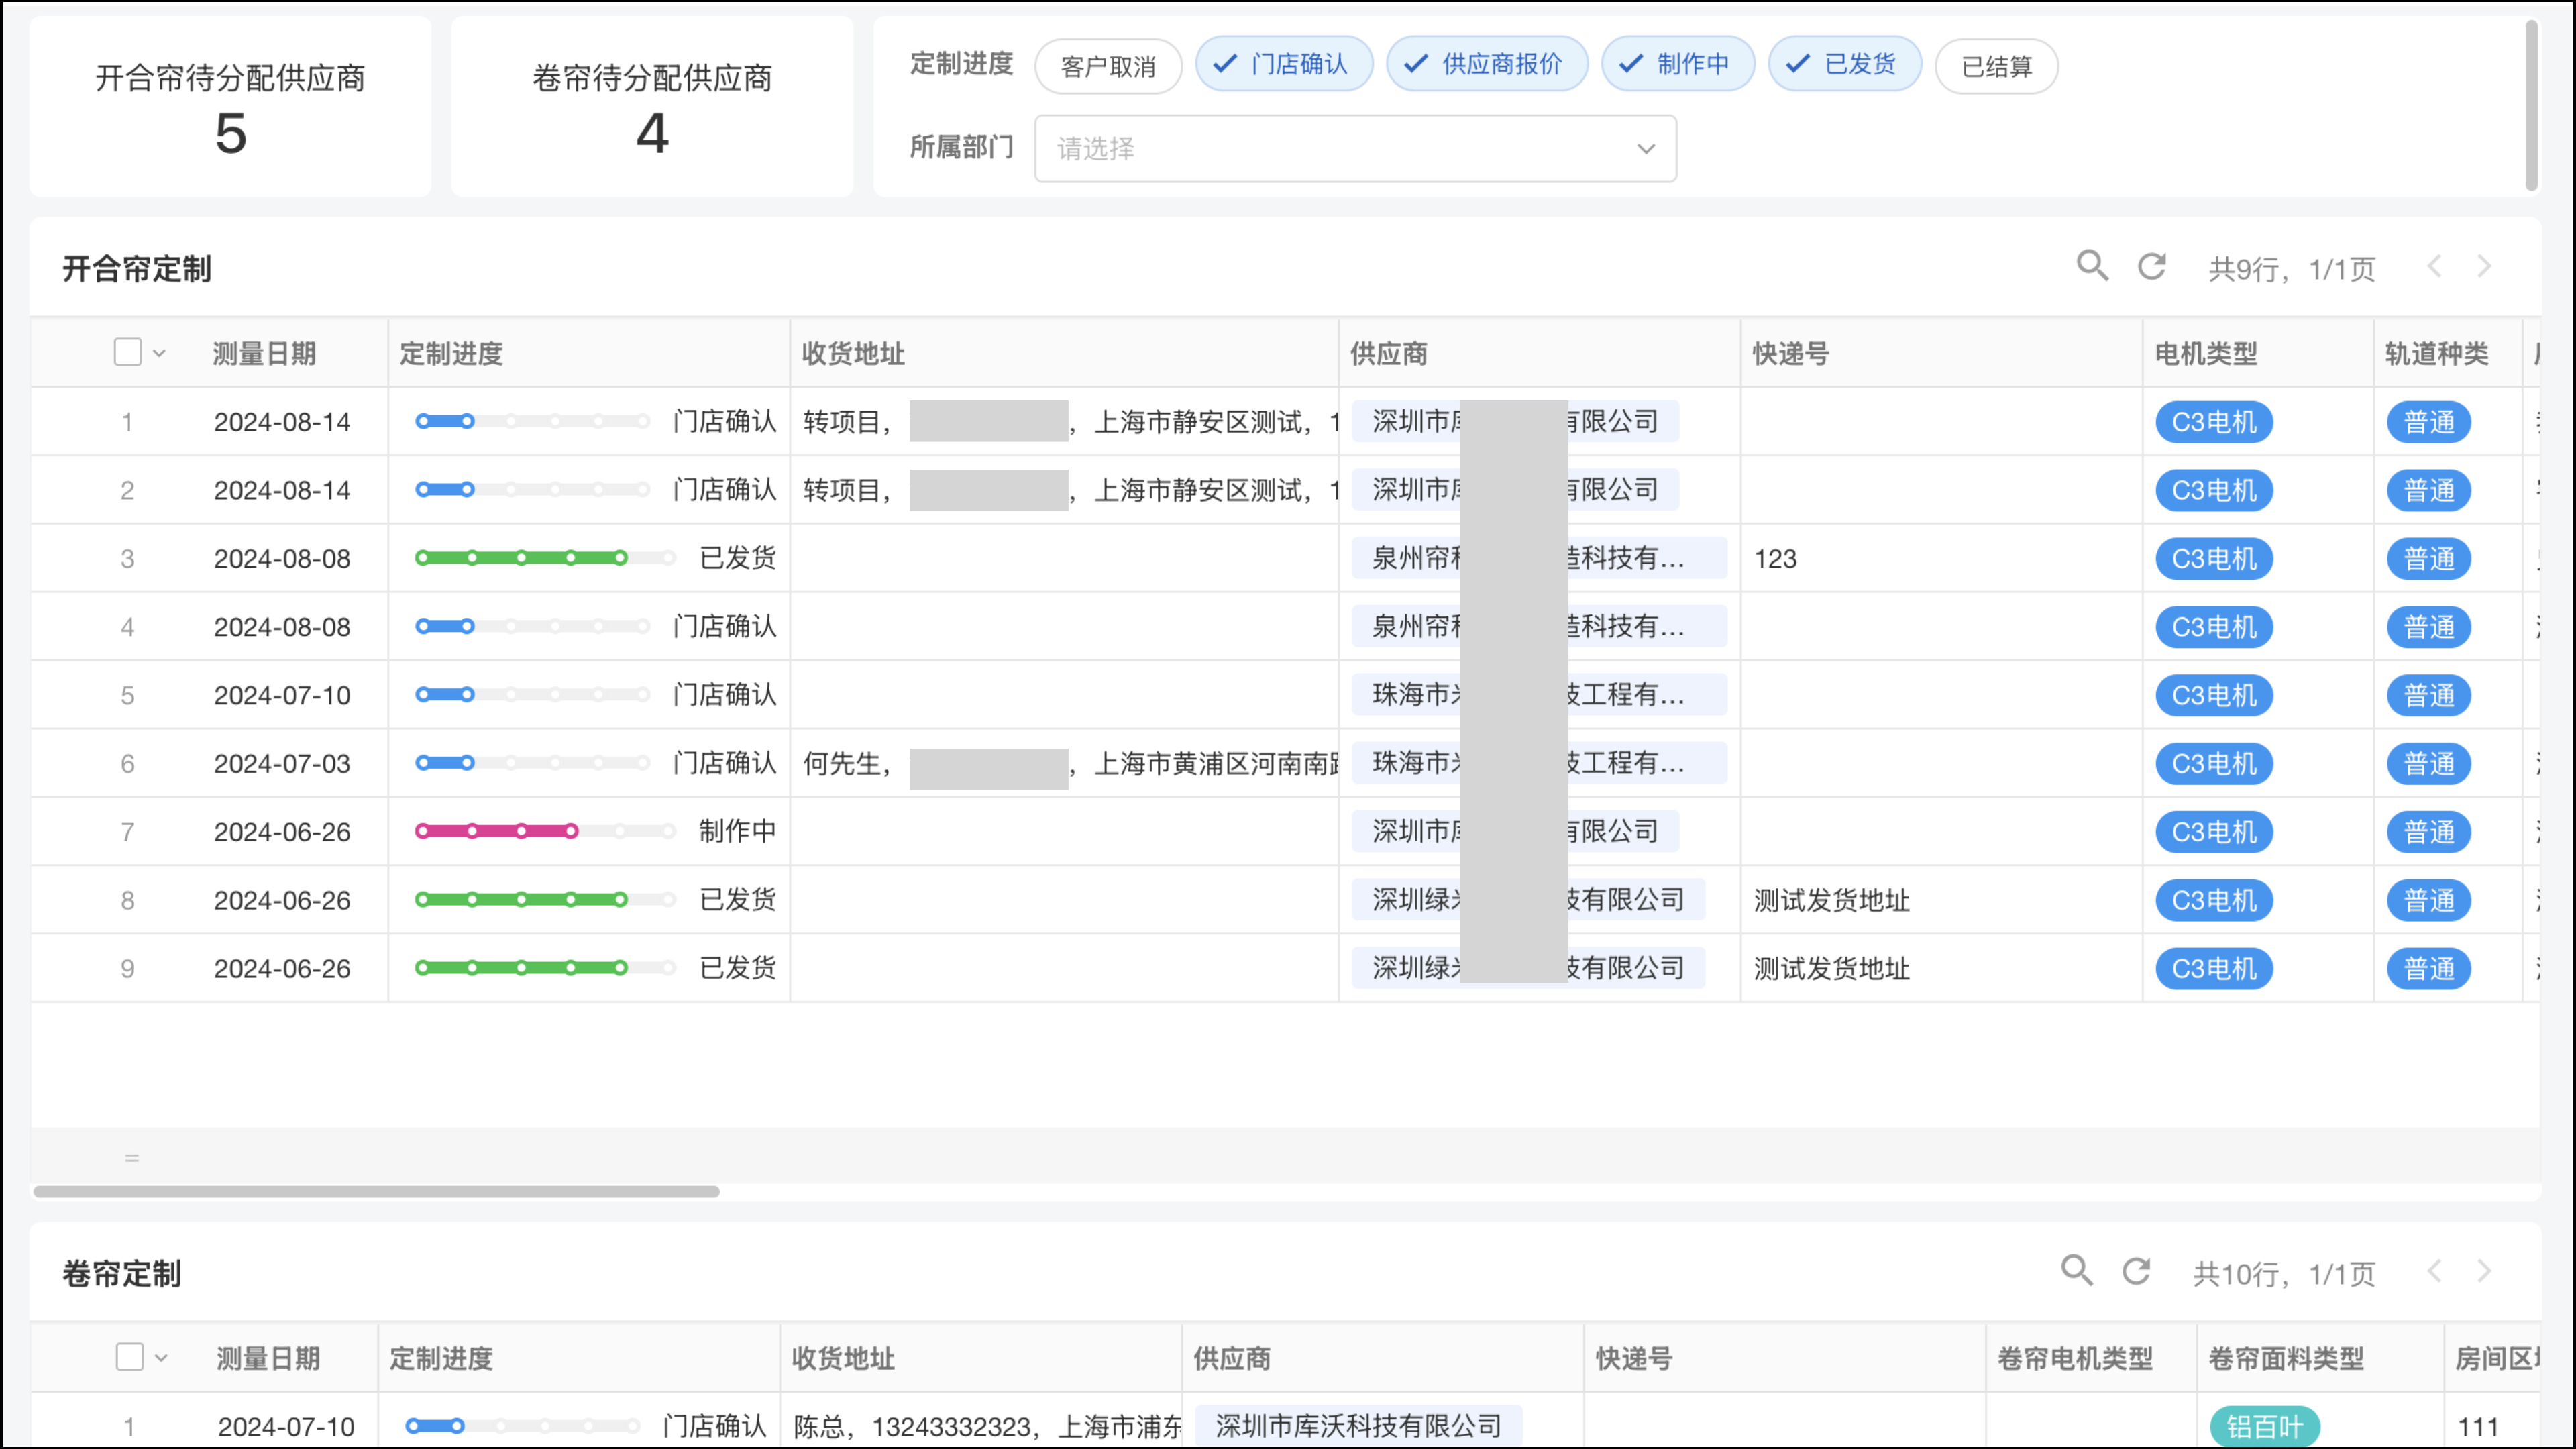
Task: Uncheck 供应商报价 progress filter
Action: point(1487,64)
